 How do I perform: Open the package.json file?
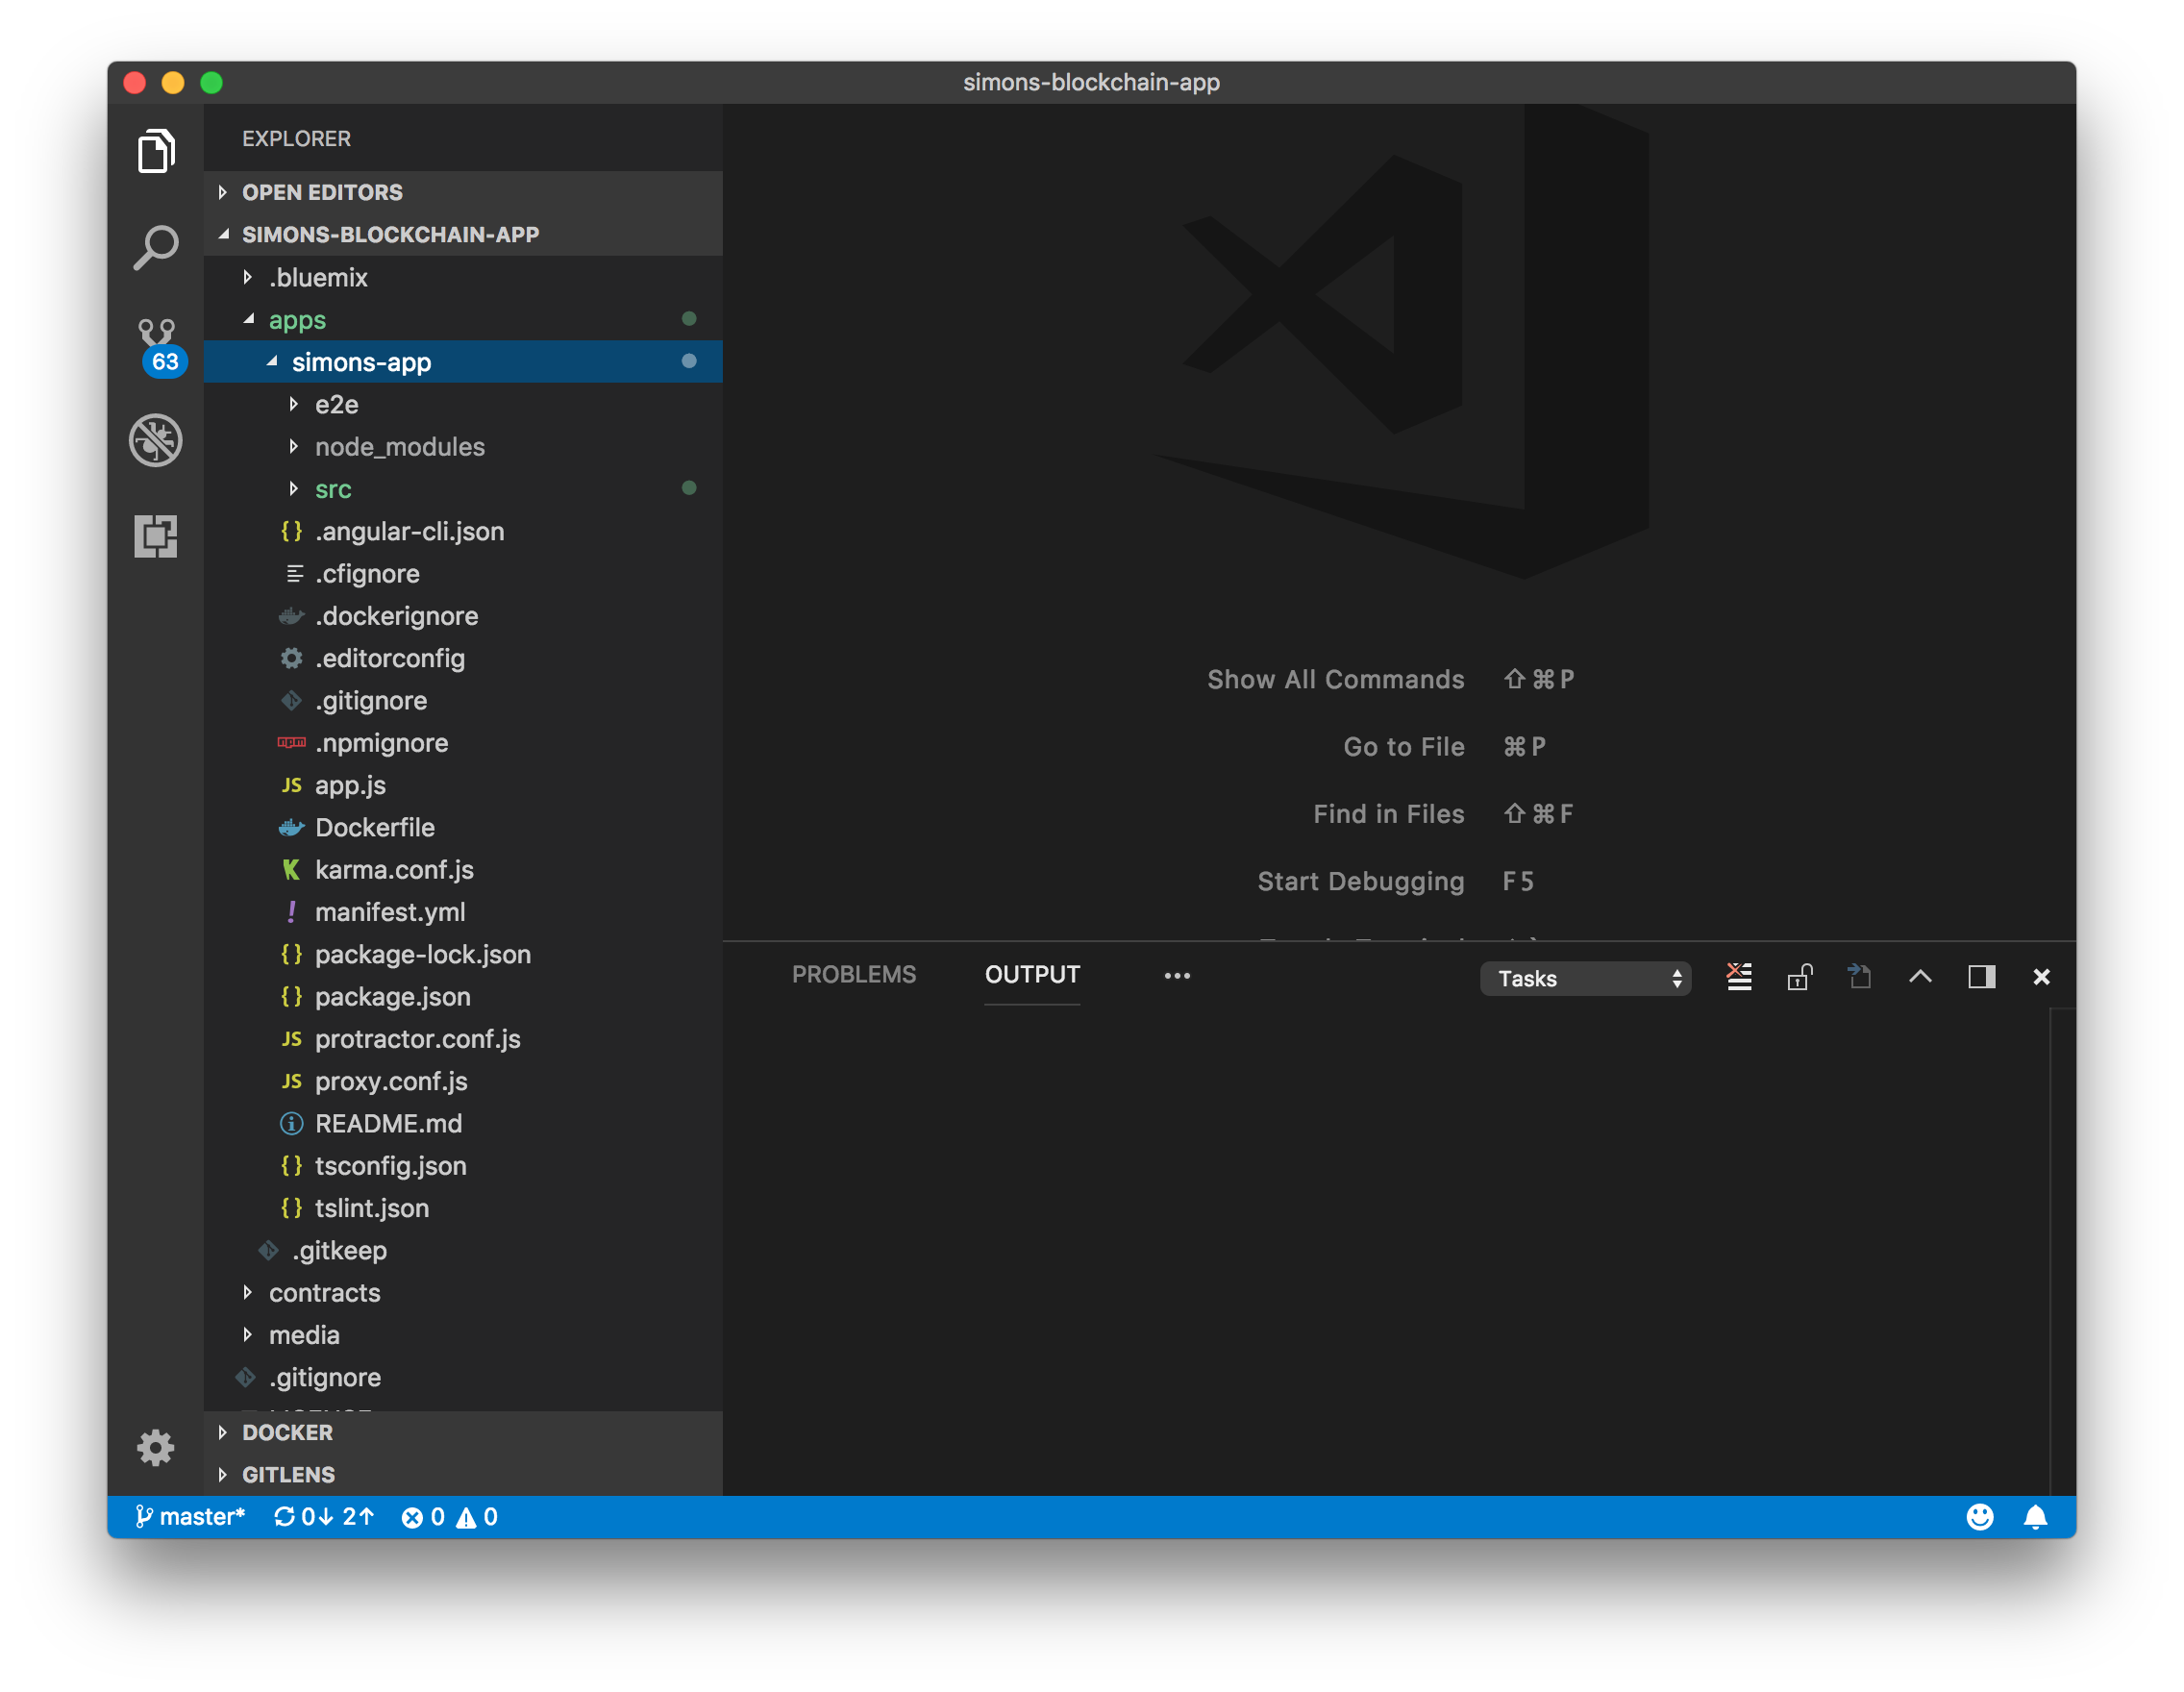pyautogui.click(x=392, y=997)
